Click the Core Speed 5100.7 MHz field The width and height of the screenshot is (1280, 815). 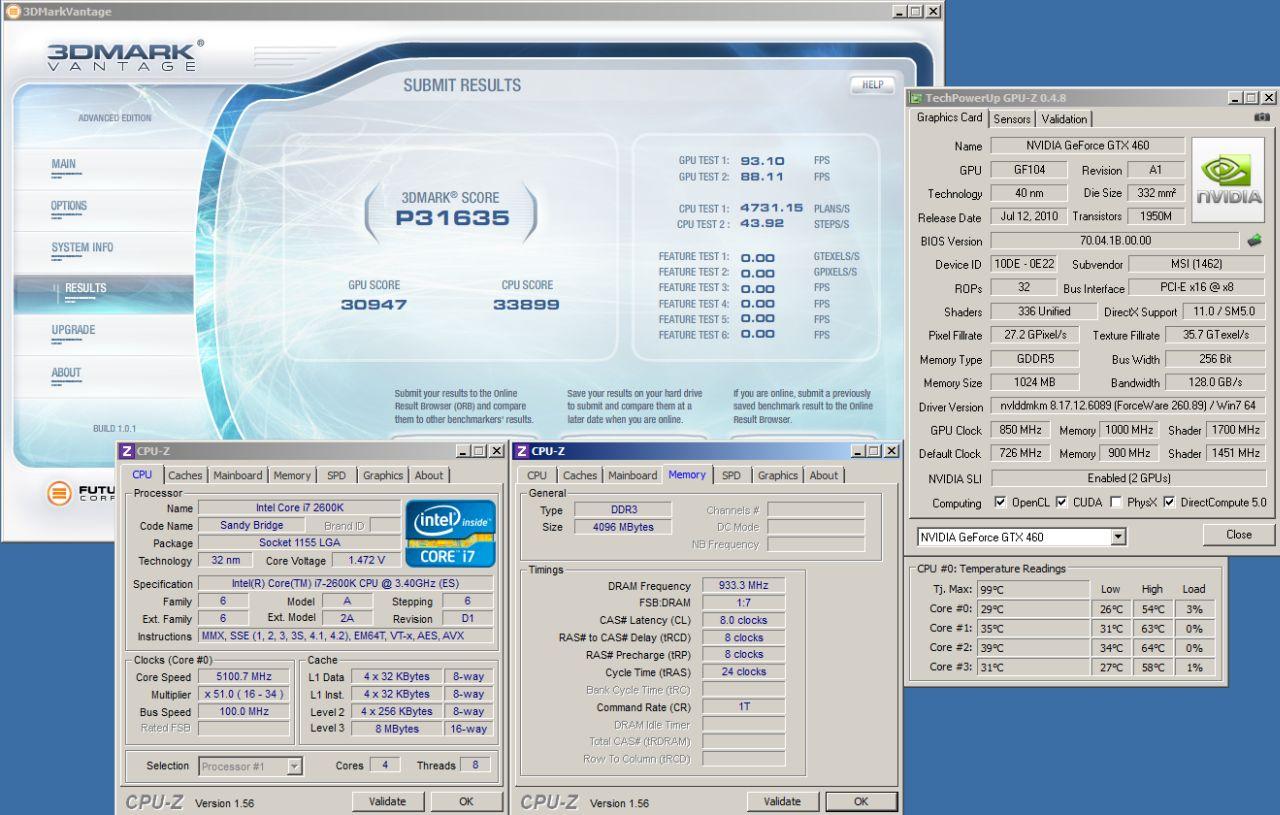coord(244,677)
